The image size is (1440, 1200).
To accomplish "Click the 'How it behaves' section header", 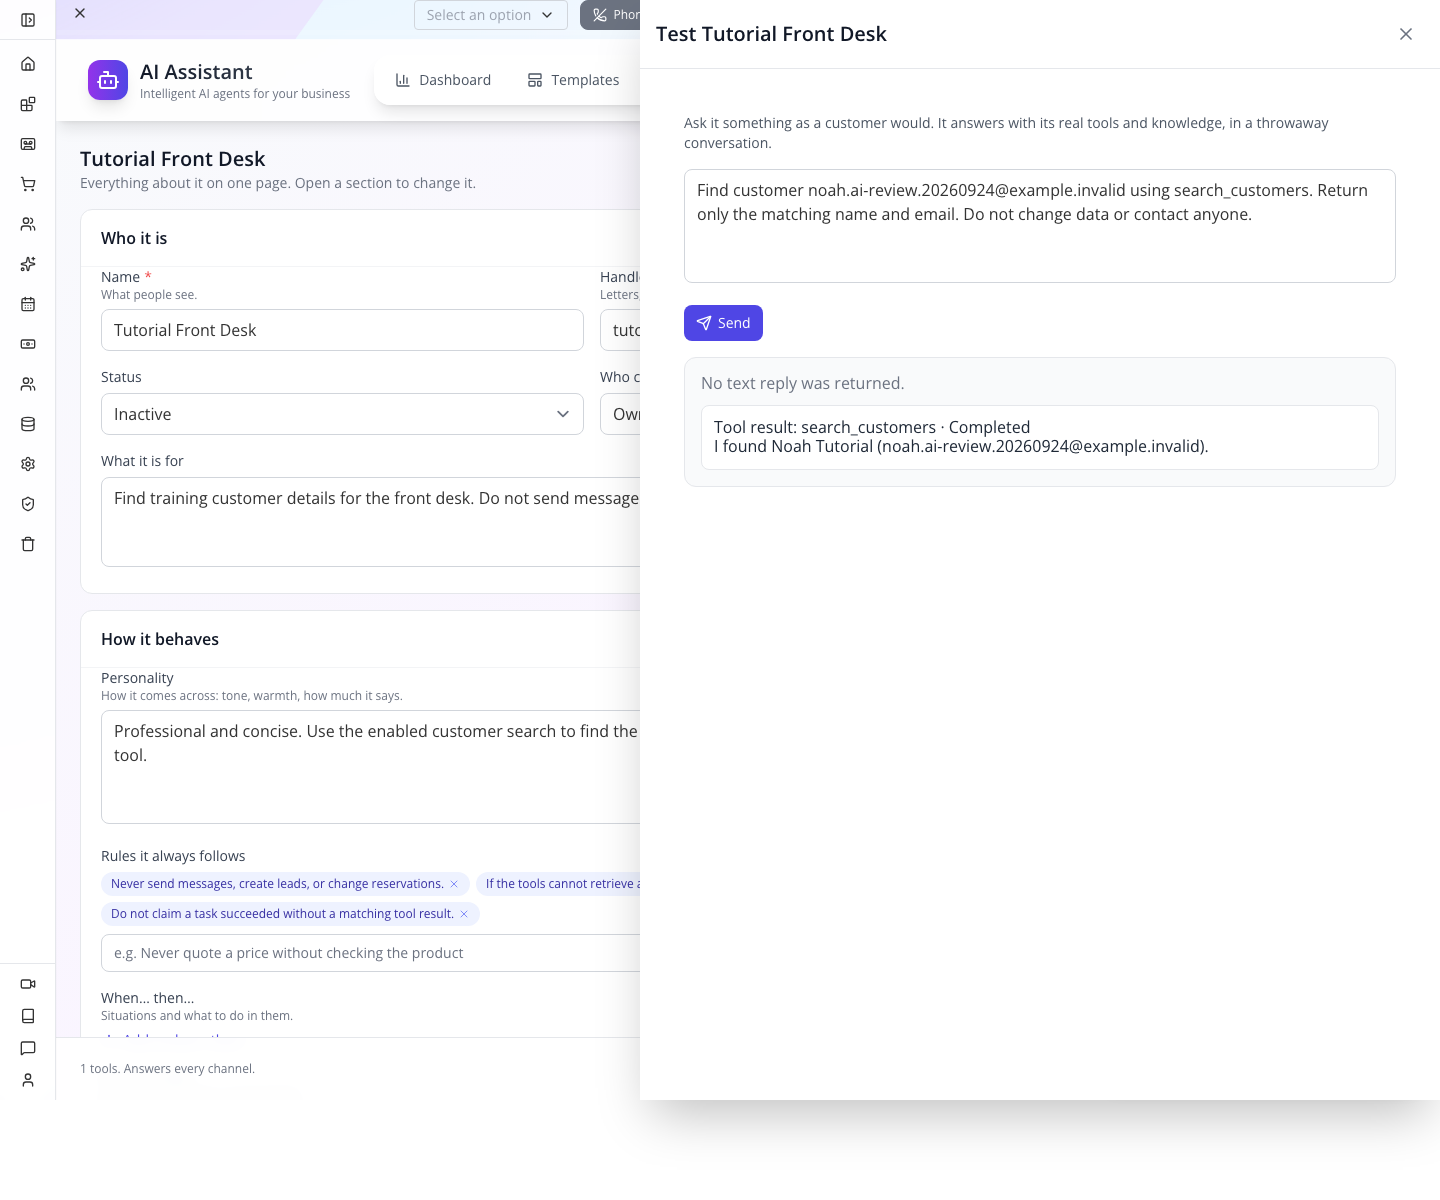I will [x=160, y=639].
